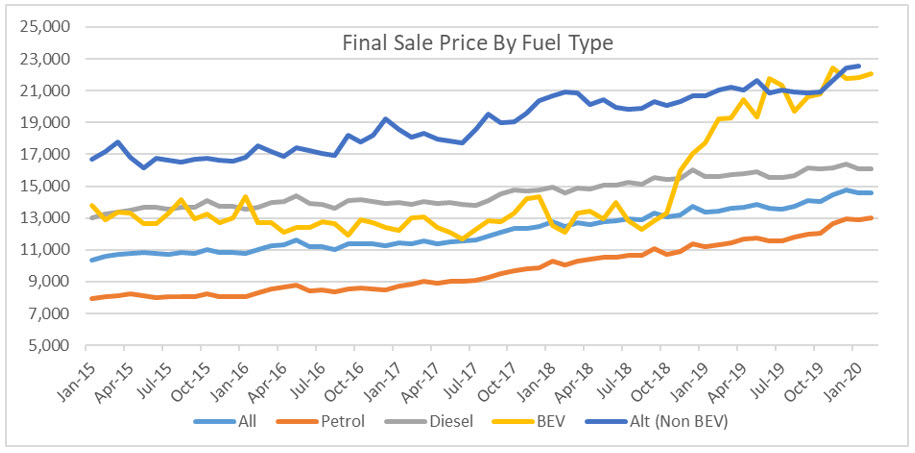This screenshot has width=915, height=453.
Task: Click the 15,000 y-axis label
Action: pos(43,186)
